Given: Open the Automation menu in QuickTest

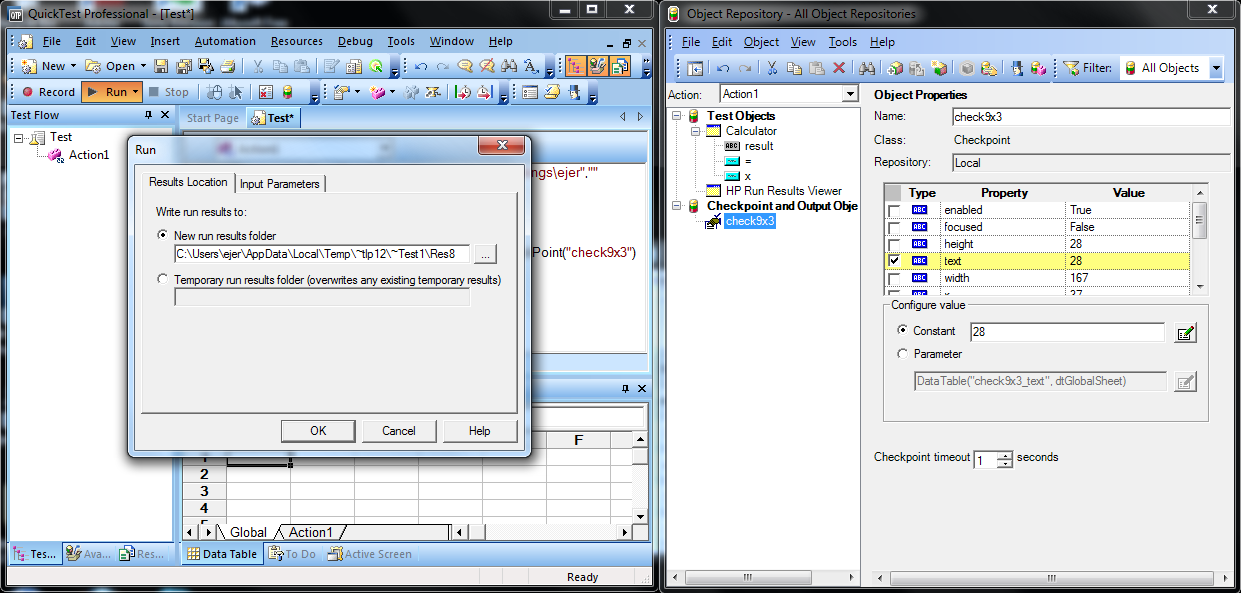Looking at the screenshot, I should pyautogui.click(x=225, y=42).
